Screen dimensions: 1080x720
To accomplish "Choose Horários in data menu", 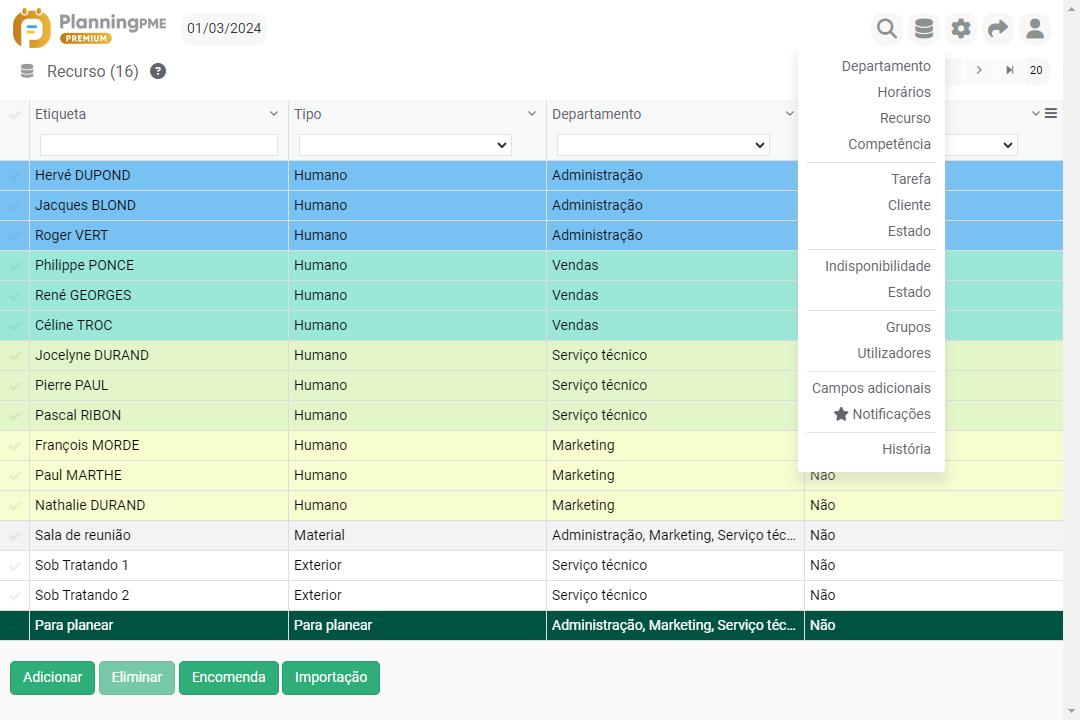I will pyautogui.click(x=904, y=92).
